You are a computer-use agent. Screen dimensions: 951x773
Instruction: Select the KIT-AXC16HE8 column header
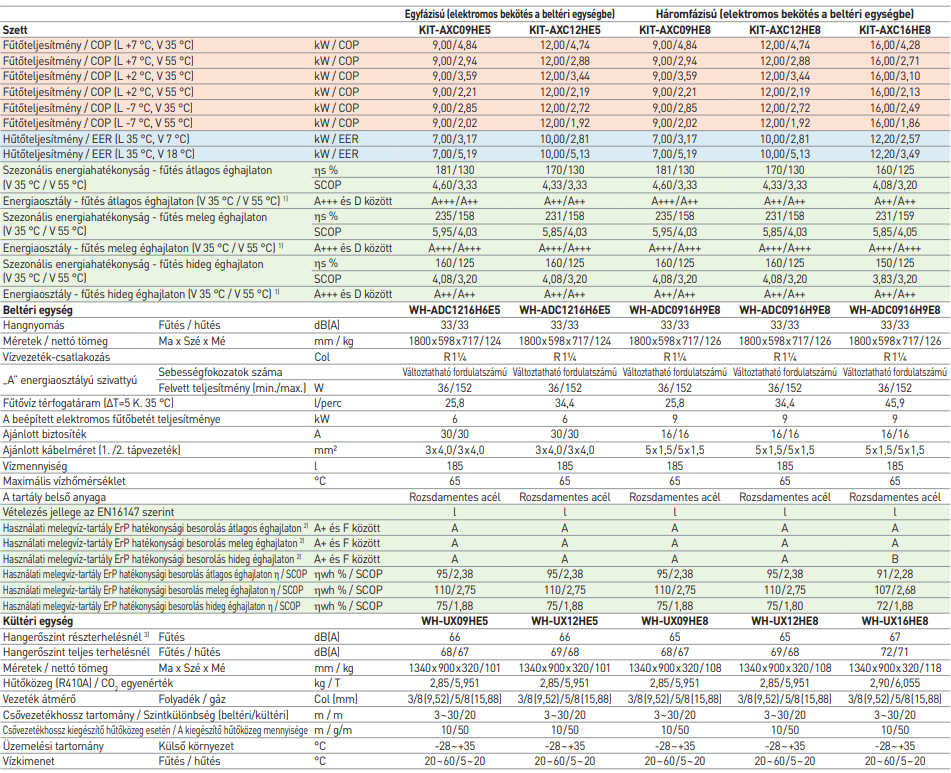pos(895,30)
